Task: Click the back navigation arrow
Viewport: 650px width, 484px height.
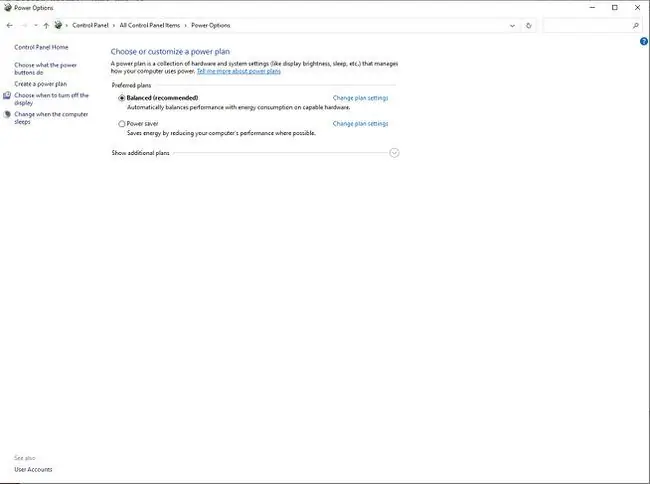Action: 10,25
